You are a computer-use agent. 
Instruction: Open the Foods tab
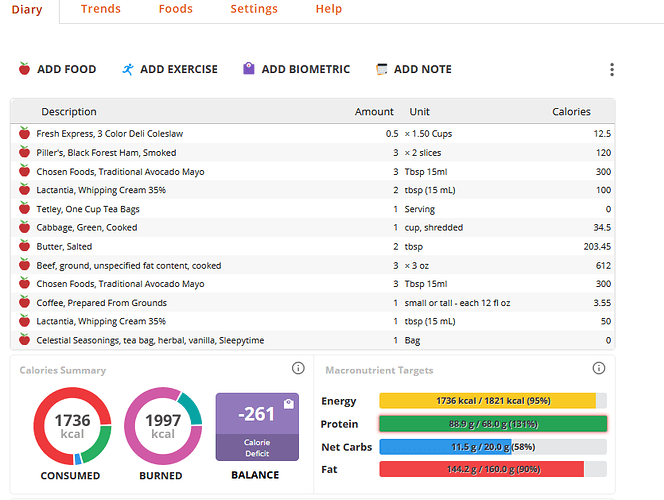[176, 9]
